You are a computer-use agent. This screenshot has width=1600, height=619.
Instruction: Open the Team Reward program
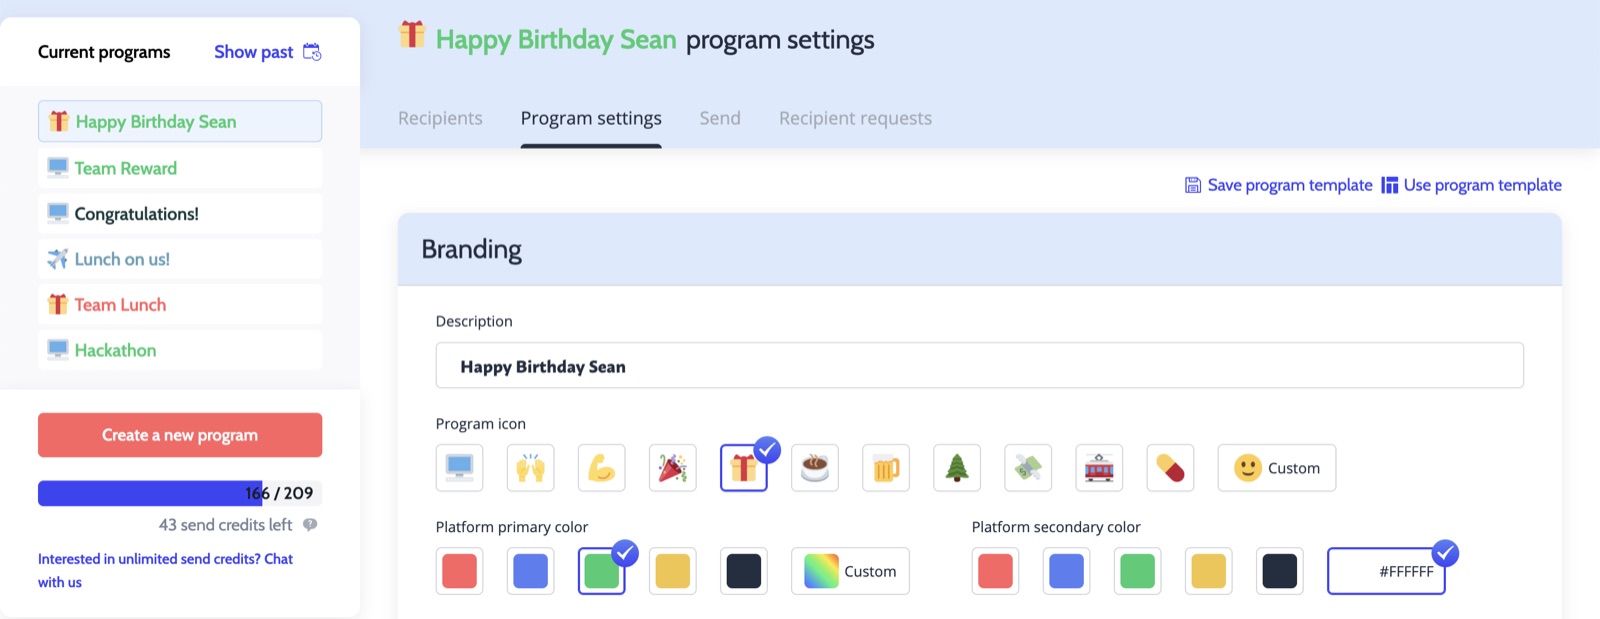180,168
